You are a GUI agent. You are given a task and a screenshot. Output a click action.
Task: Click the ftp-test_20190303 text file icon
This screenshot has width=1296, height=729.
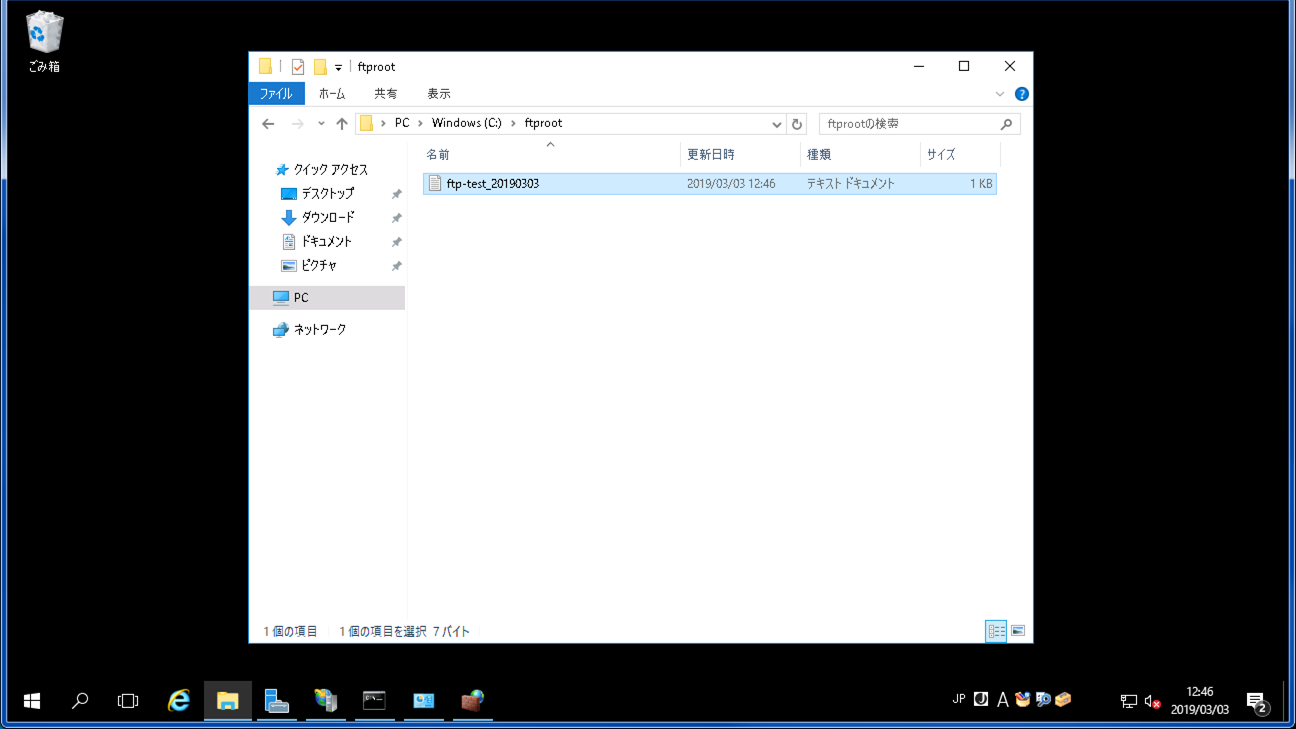click(434, 184)
